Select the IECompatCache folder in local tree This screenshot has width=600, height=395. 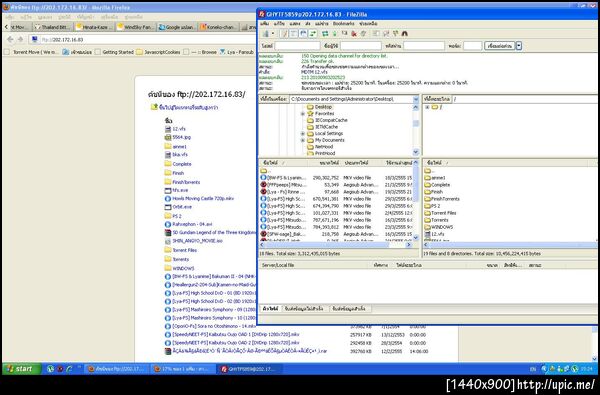point(327,120)
